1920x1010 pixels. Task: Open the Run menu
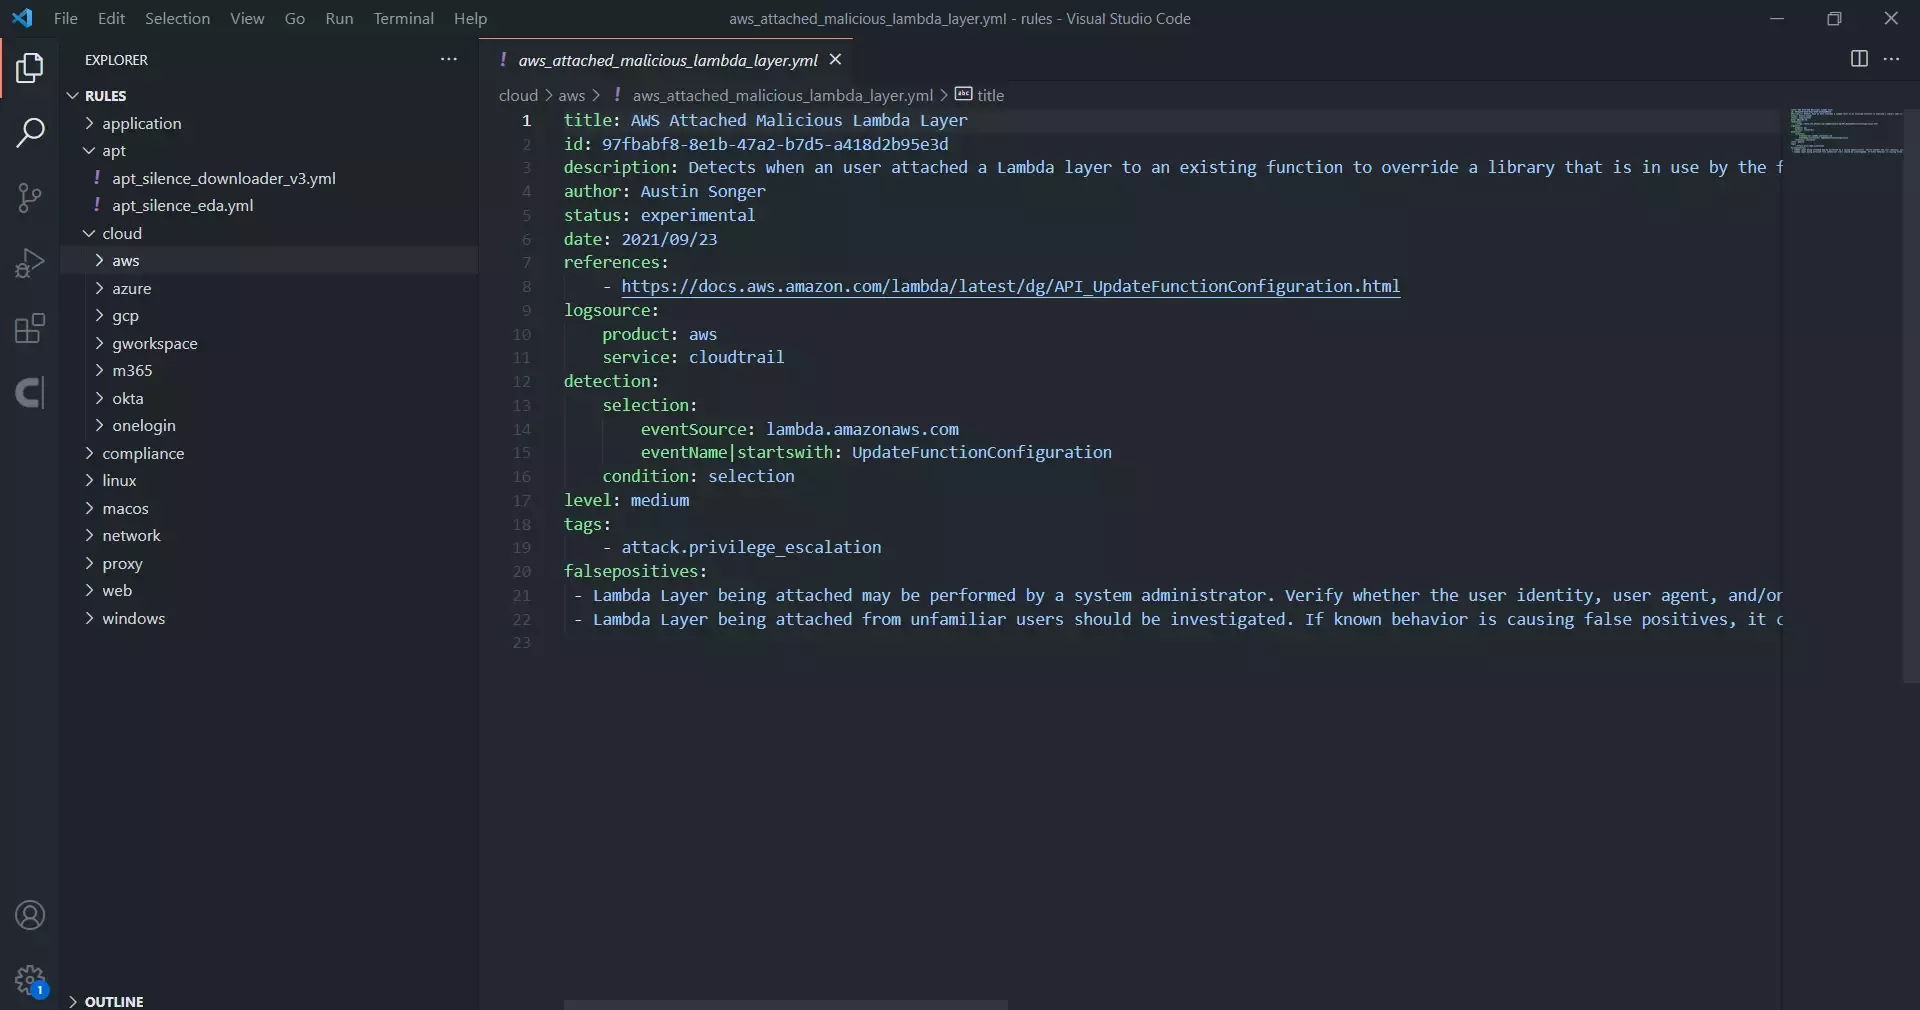point(339,18)
